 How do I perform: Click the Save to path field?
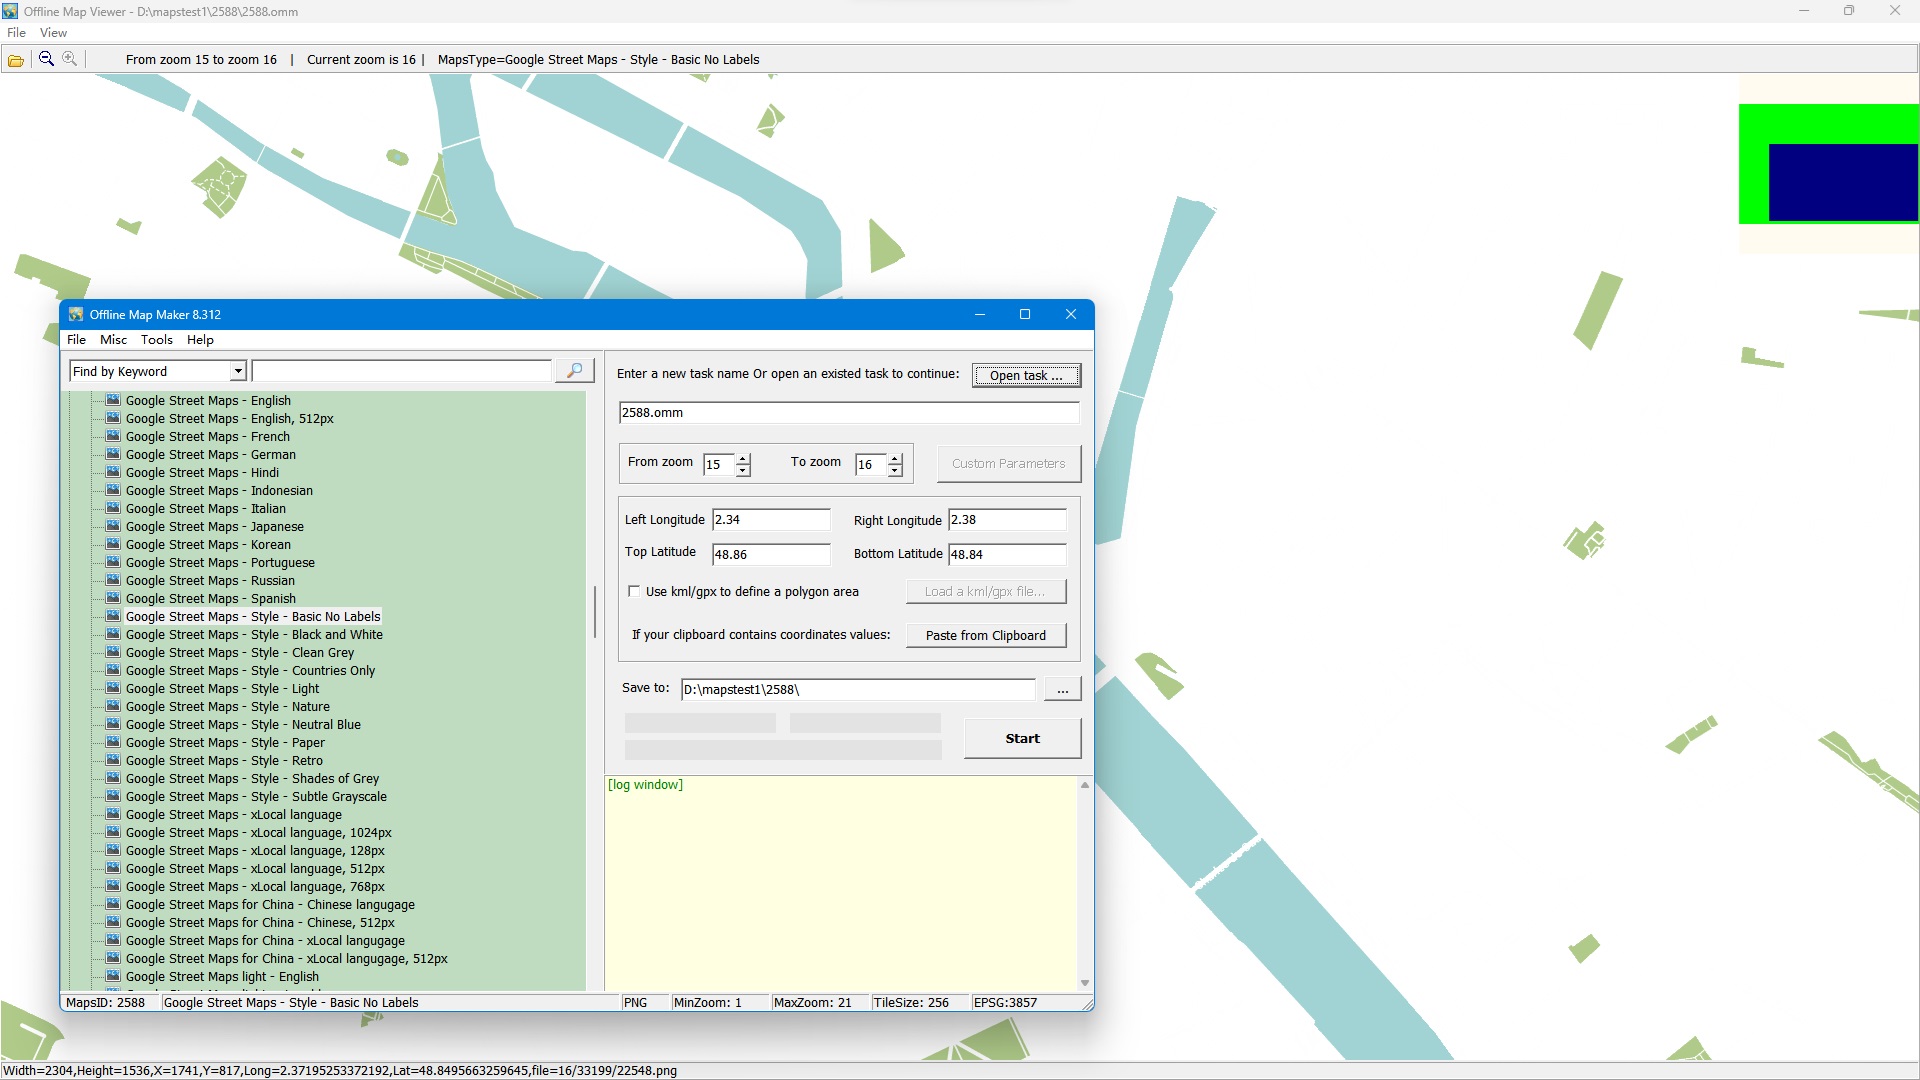858,689
